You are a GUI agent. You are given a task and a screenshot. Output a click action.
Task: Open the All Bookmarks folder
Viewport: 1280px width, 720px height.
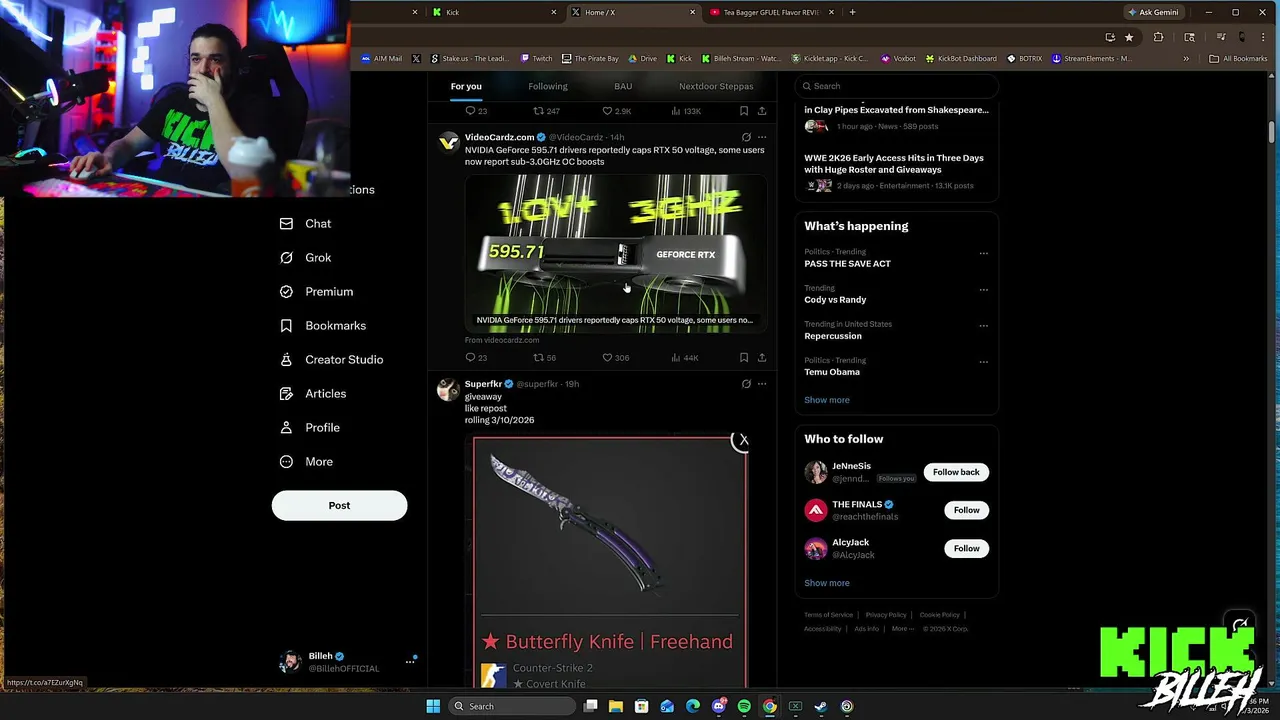[x=1238, y=59]
